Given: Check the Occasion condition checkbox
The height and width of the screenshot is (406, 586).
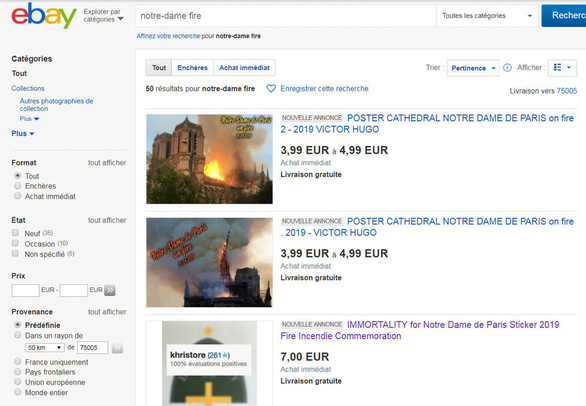Looking at the screenshot, I should click(15, 243).
